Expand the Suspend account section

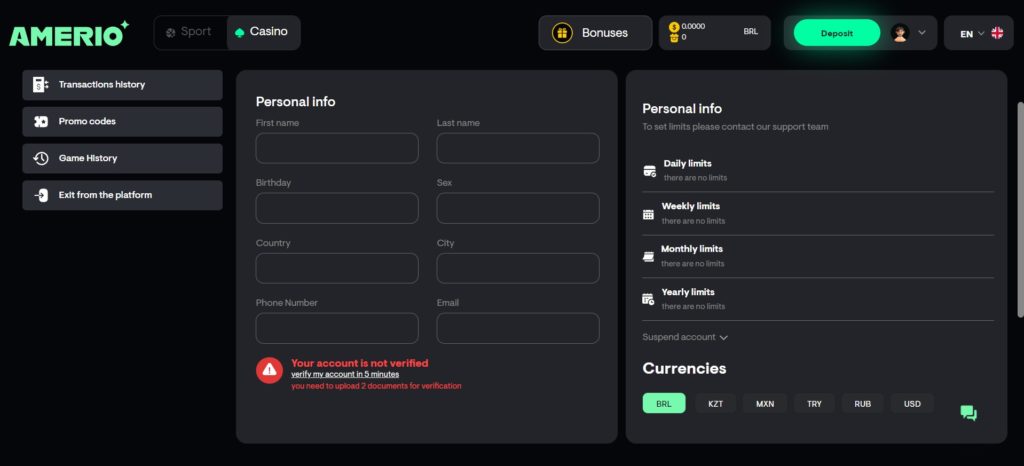tap(684, 337)
